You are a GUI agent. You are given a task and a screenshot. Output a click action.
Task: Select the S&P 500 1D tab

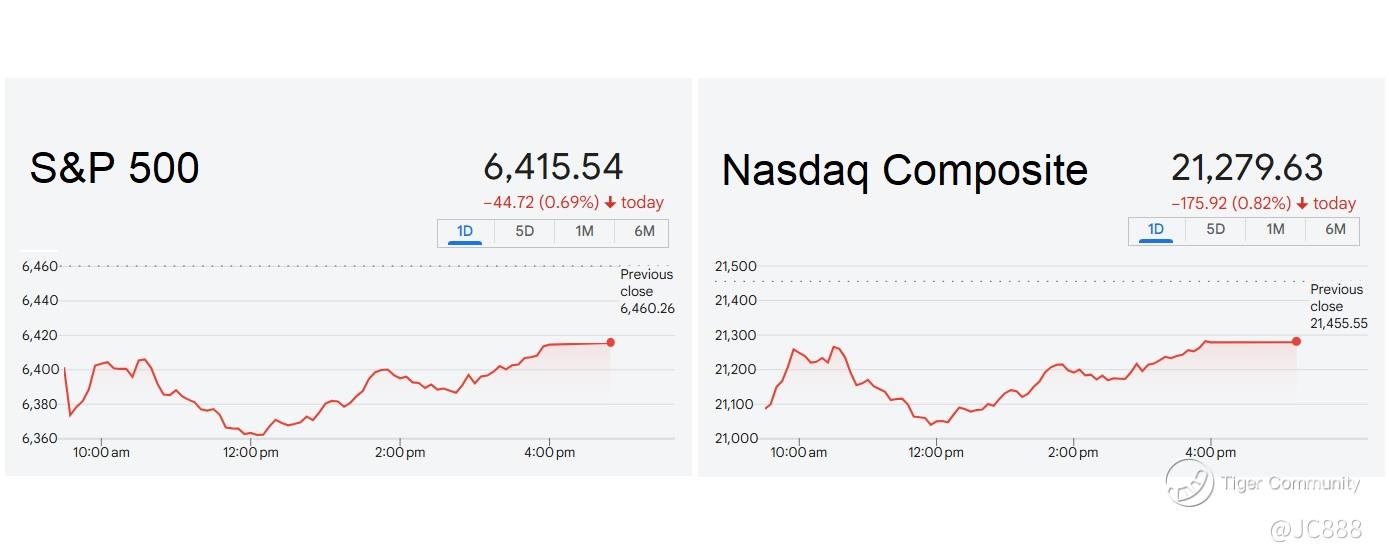pos(465,232)
